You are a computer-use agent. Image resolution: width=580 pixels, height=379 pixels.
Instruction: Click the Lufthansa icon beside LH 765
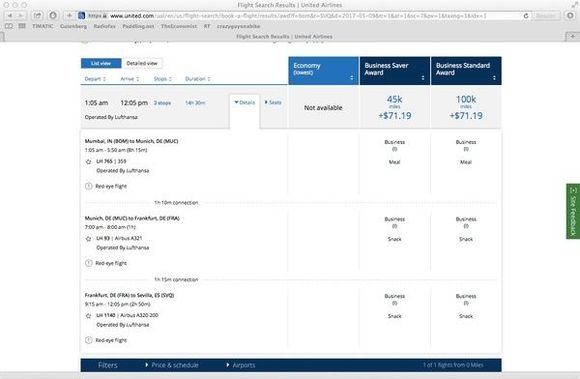88,162
